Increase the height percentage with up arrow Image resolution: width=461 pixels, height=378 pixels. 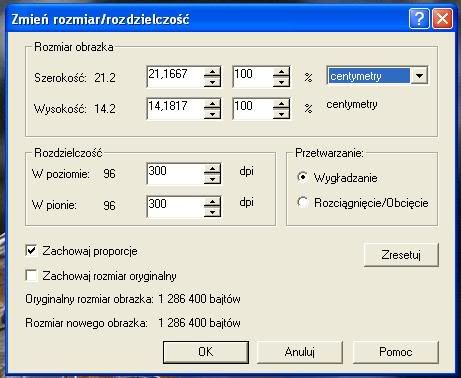pyautogui.click(x=281, y=104)
